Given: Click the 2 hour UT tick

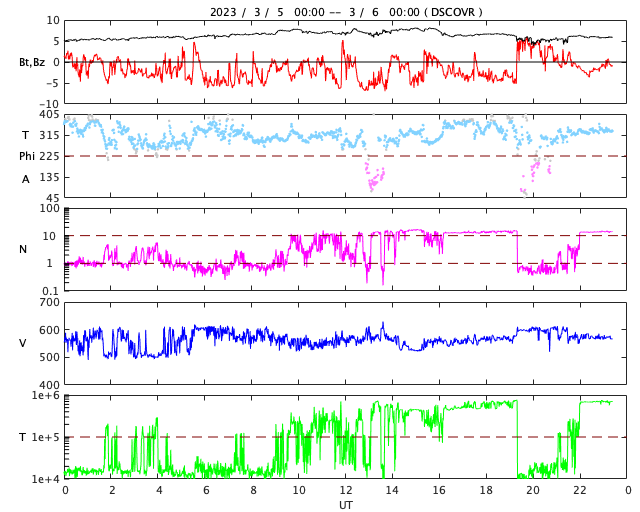Looking at the screenshot, I should pyautogui.click(x=112, y=490).
